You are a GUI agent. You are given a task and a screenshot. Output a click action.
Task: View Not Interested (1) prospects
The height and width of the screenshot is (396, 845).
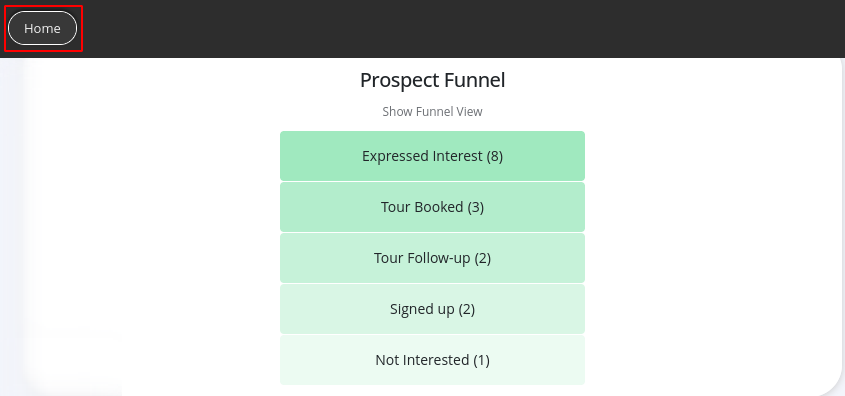(x=432, y=360)
